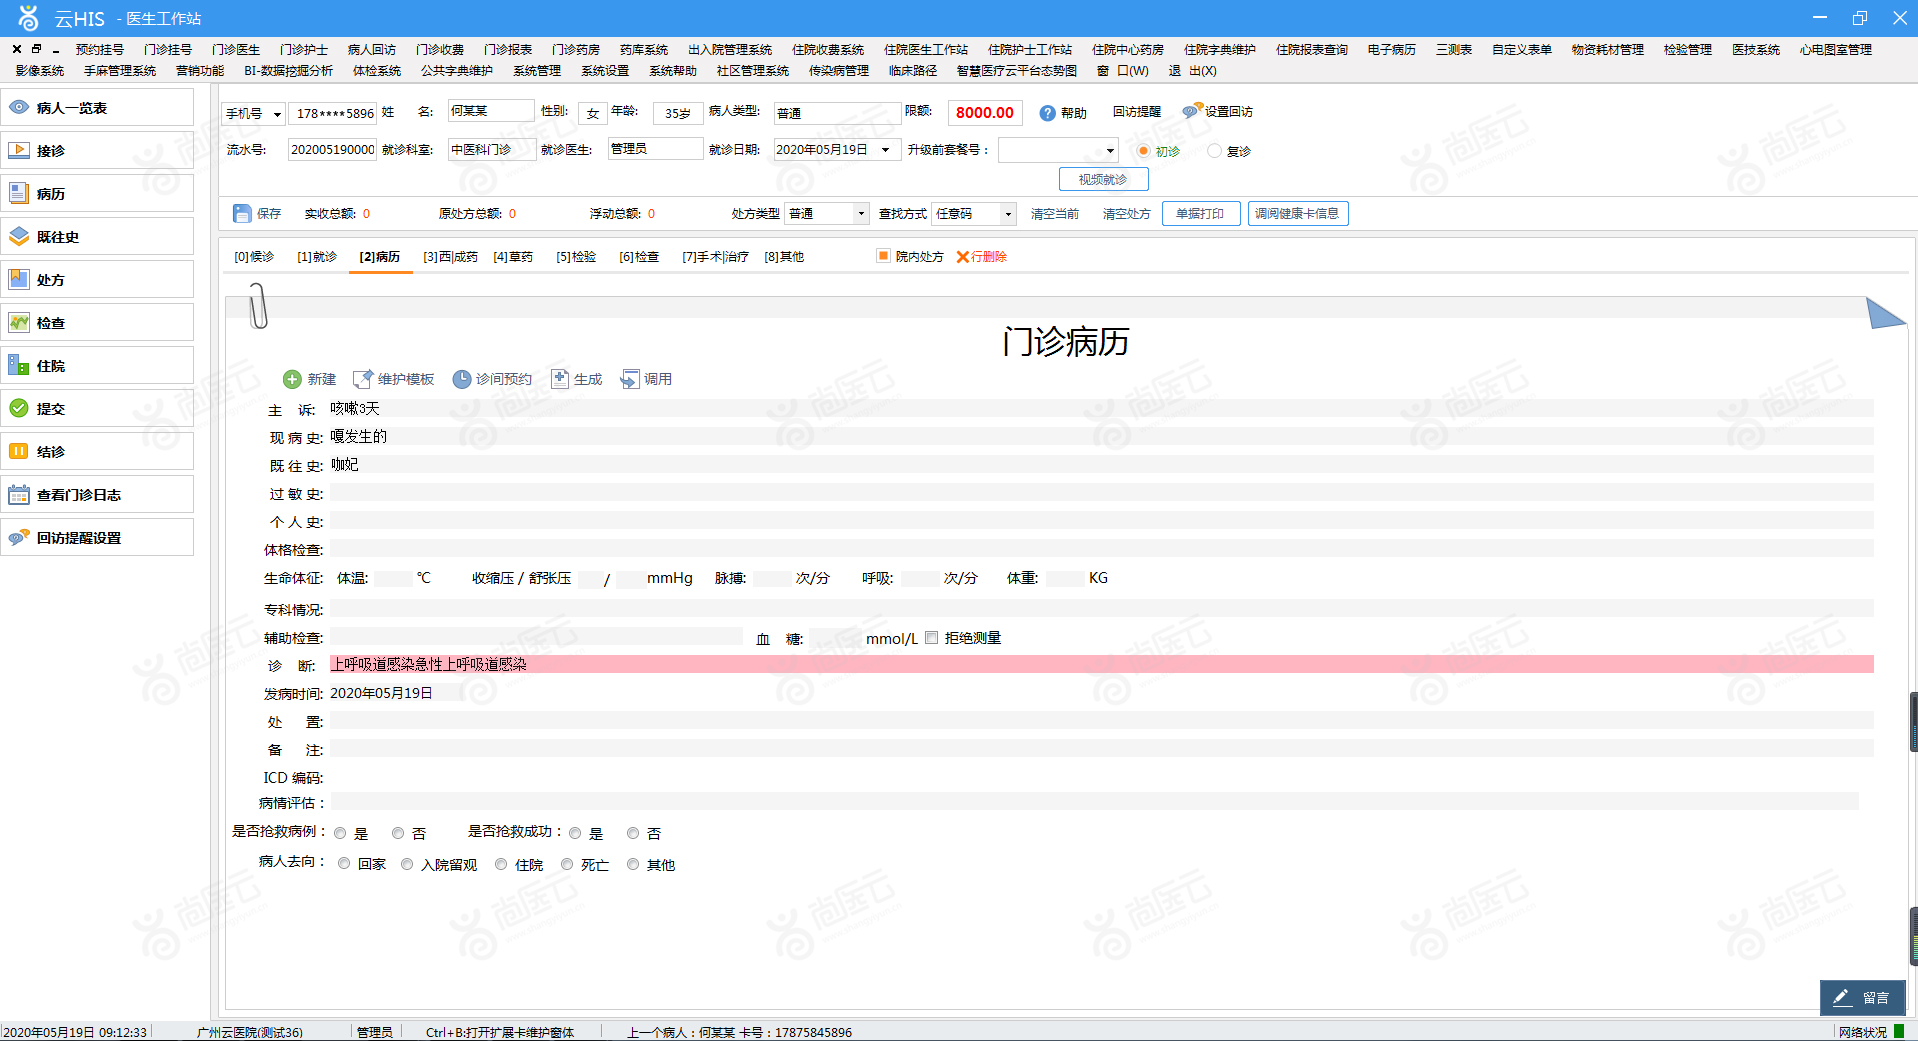Click 清空处方 button

(1127, 214)
